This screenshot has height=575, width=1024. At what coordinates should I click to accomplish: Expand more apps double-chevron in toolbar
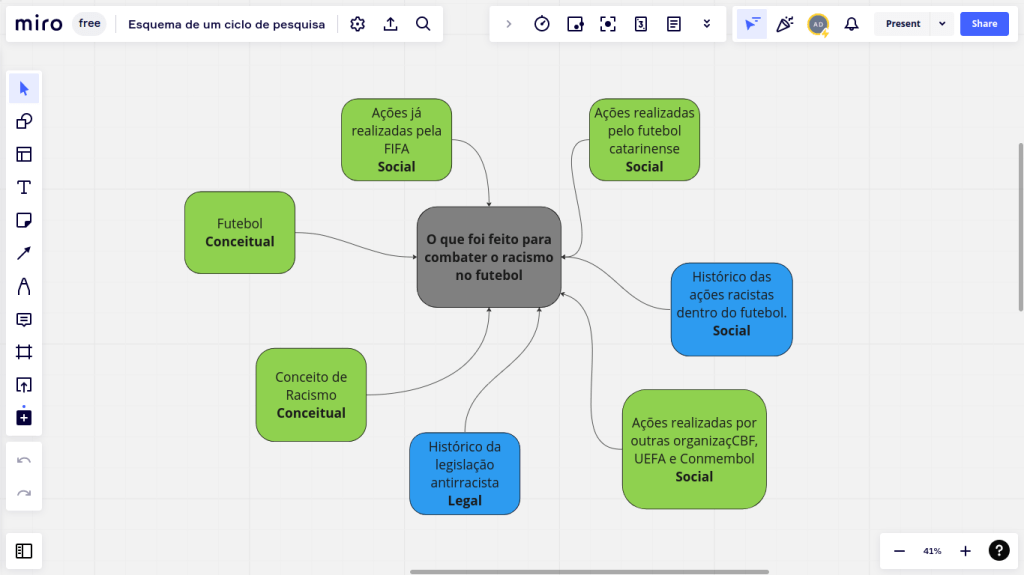coord(707,24)
